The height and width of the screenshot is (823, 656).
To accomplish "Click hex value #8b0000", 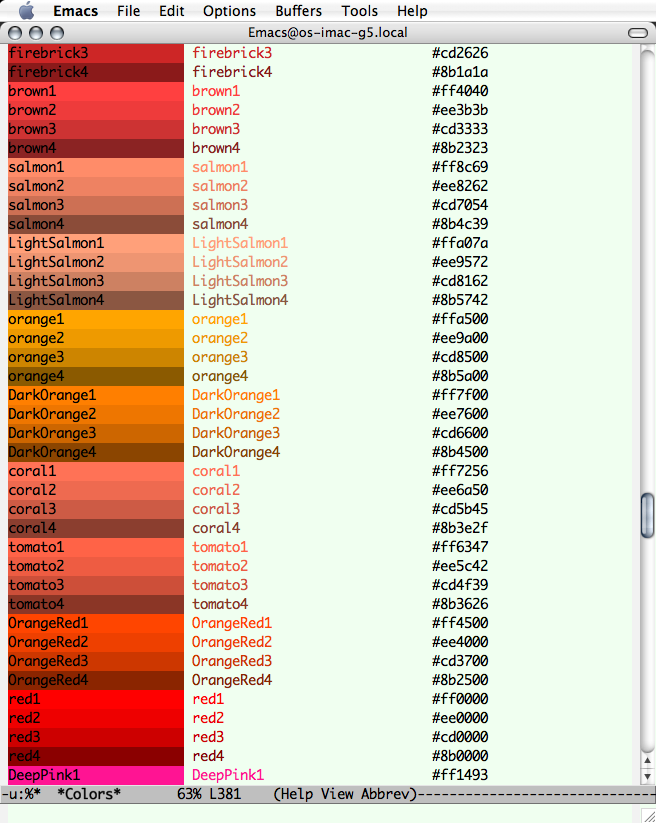I will tap(460, 756).
